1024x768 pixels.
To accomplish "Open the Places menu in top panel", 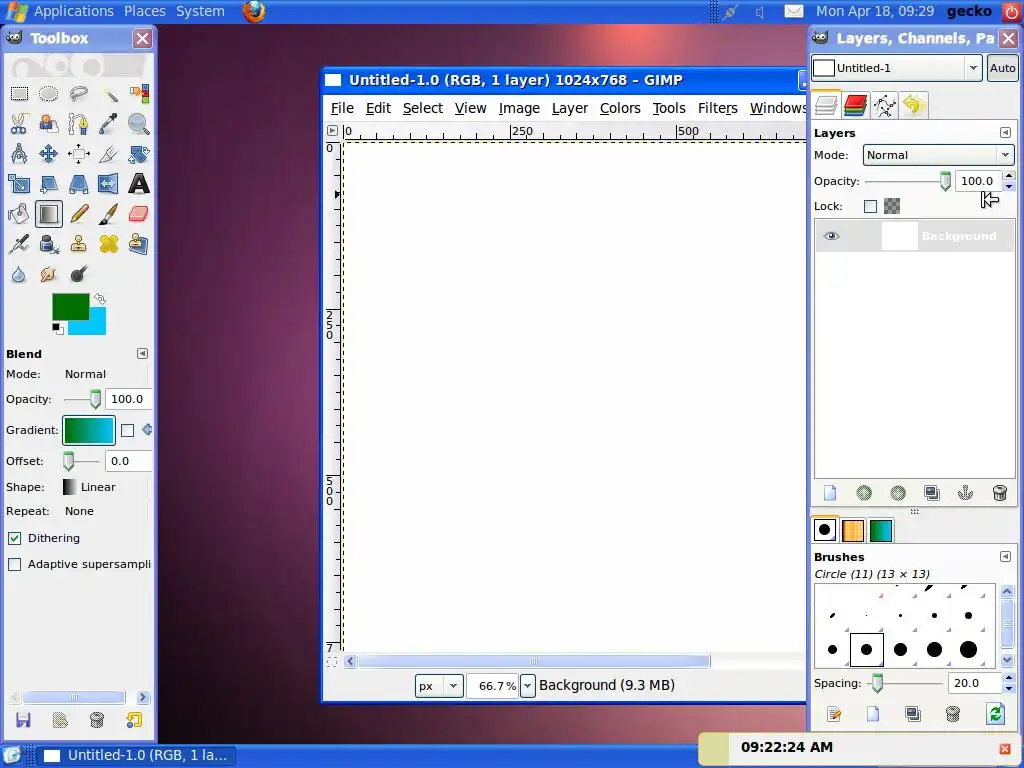I will (145, 11).
